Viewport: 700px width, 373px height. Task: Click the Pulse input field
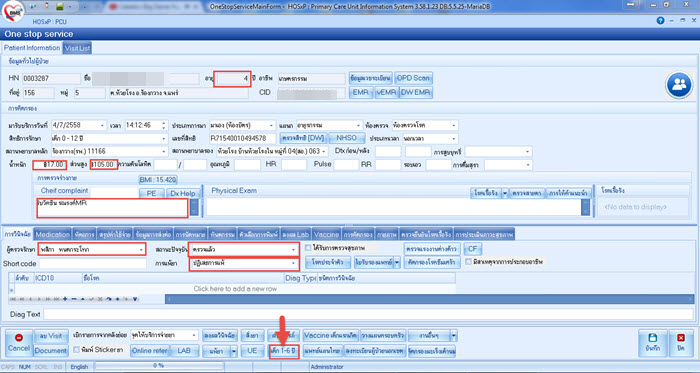point(346,165)
